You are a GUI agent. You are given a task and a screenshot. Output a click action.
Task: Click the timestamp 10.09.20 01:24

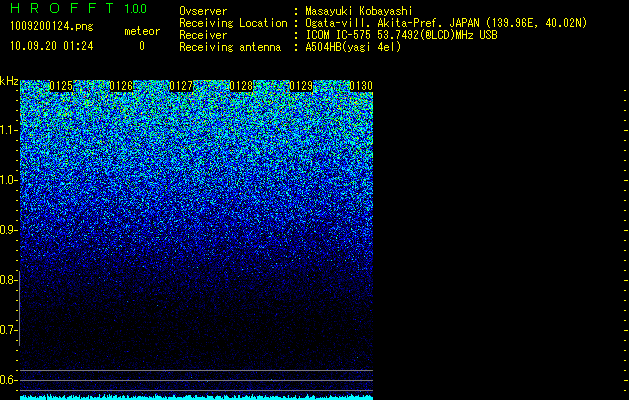(x=52, y=46)
